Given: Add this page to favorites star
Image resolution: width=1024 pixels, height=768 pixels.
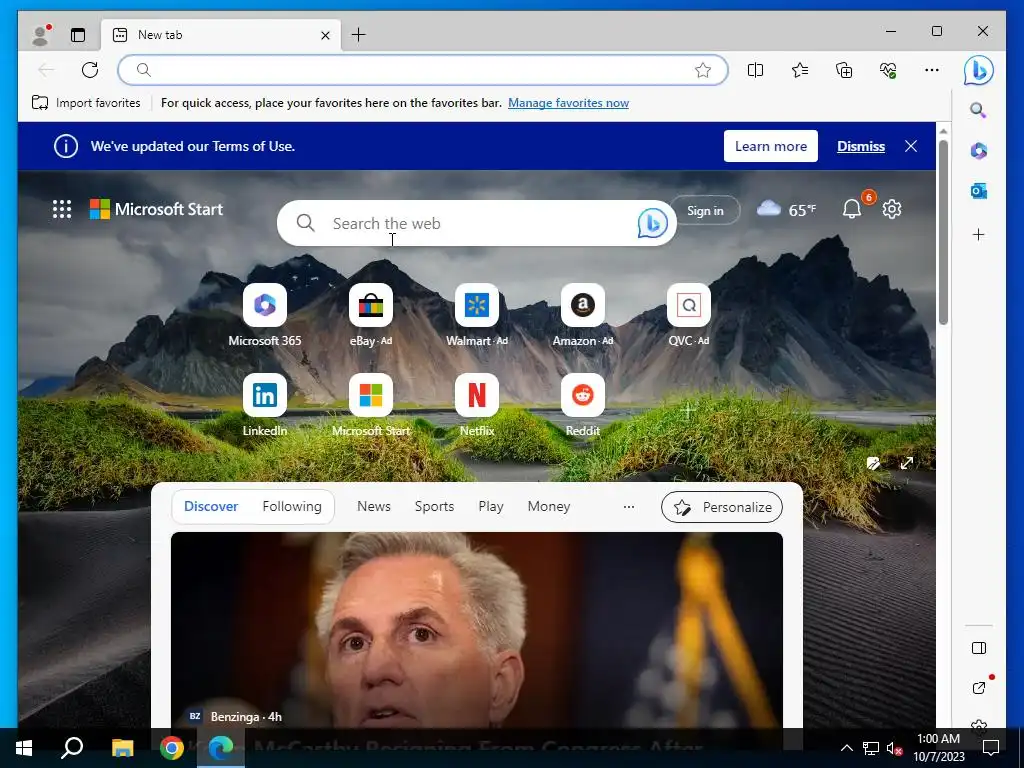Looking at the screenshot, I should coord(703,70).
